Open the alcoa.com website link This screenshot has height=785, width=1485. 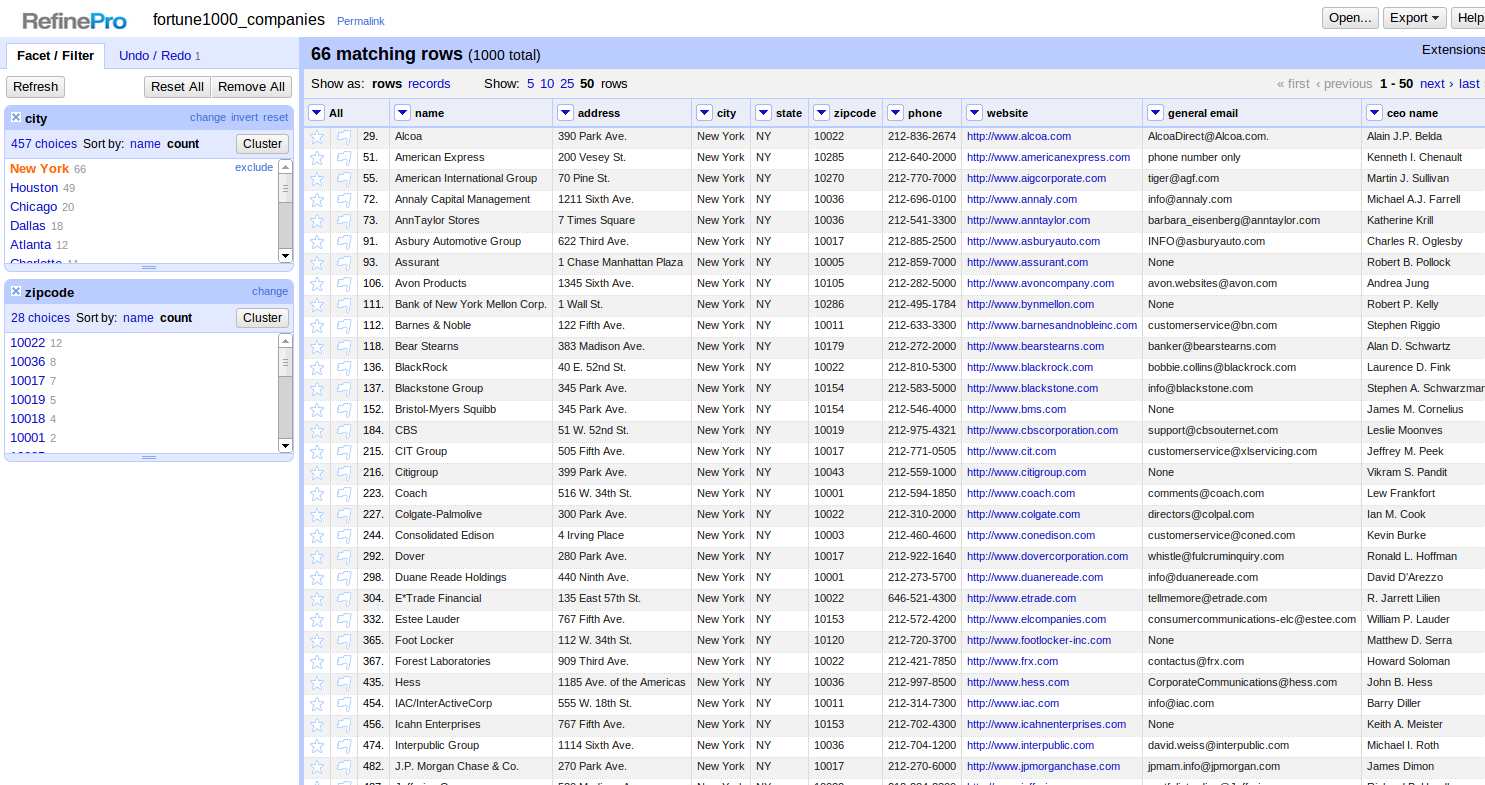(x=1019, y=137)
